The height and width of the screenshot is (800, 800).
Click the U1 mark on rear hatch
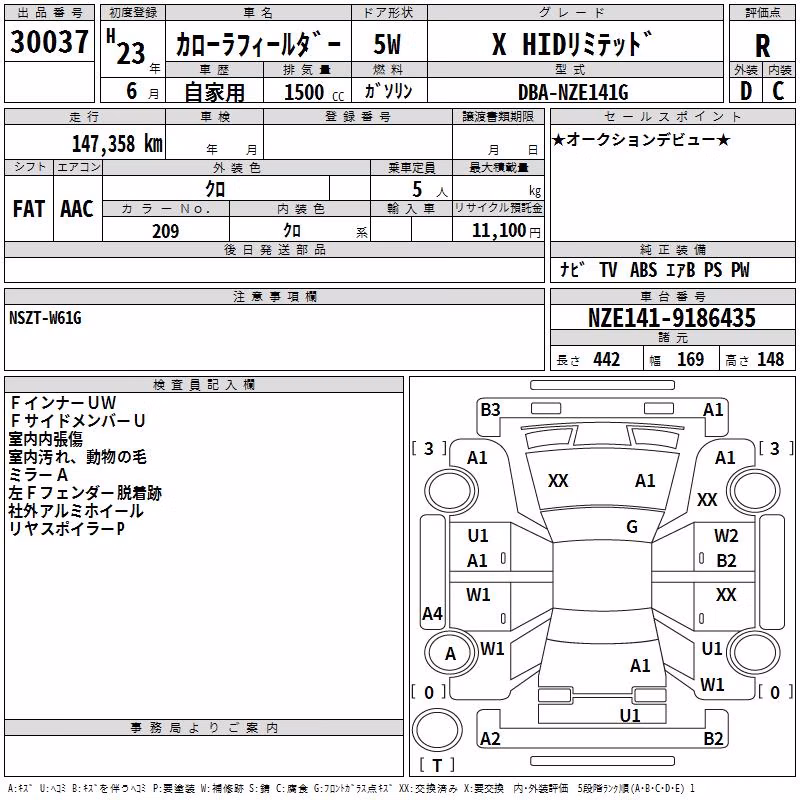[630, 716]
